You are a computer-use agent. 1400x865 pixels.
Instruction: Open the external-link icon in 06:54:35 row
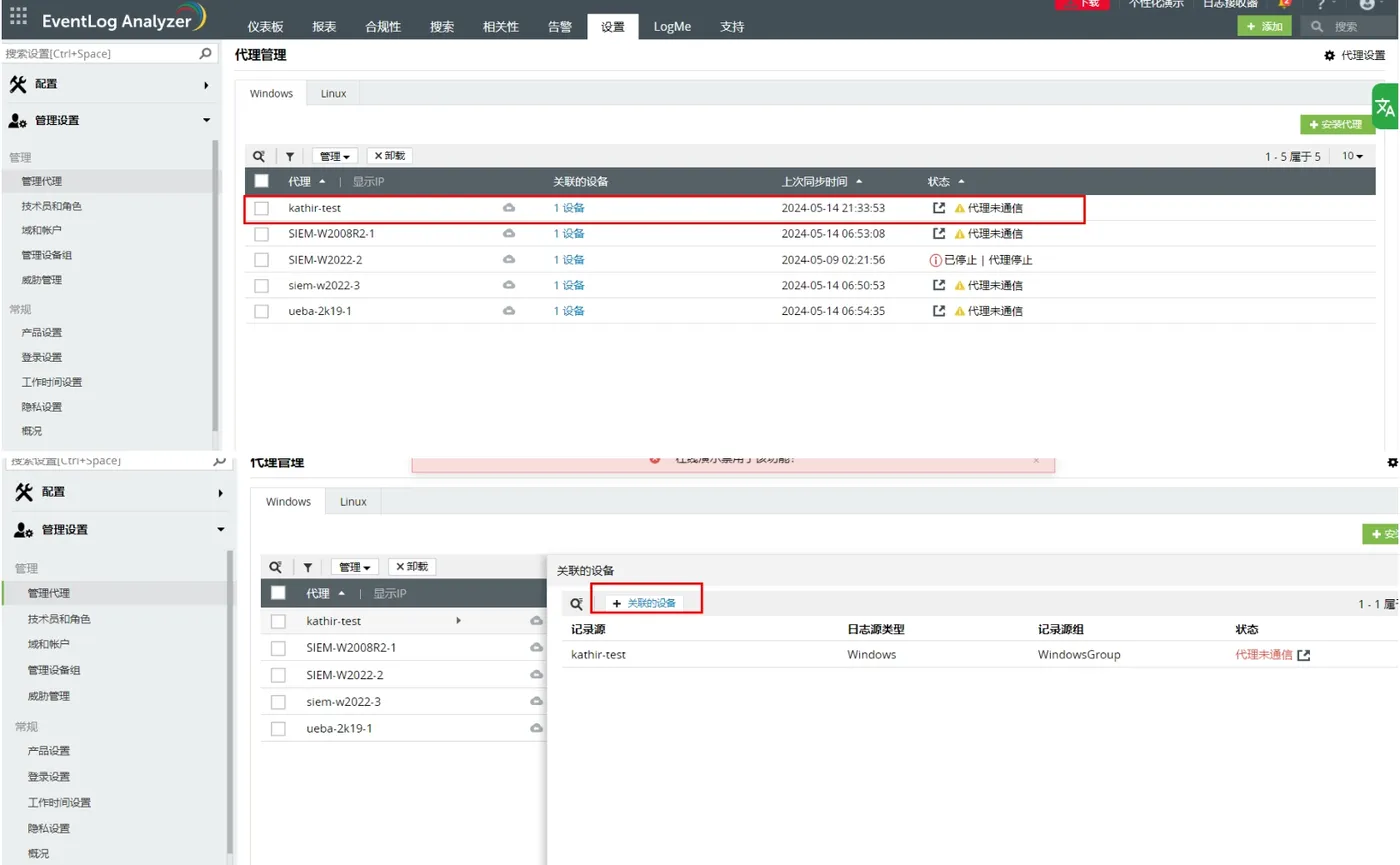tap(938, 311)
